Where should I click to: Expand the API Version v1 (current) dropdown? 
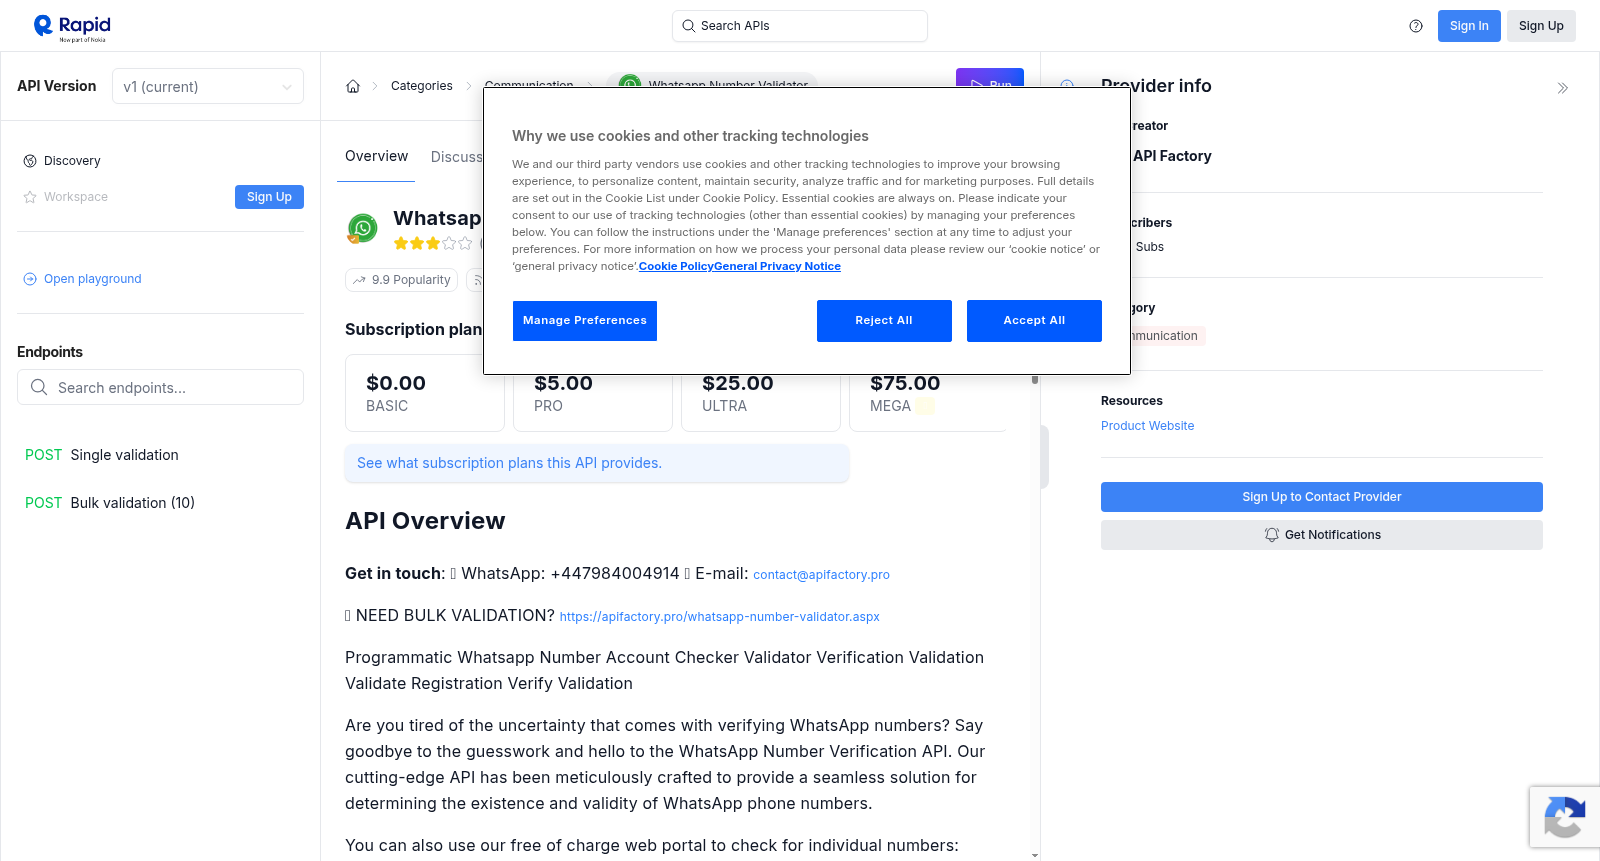pos(208,86)
